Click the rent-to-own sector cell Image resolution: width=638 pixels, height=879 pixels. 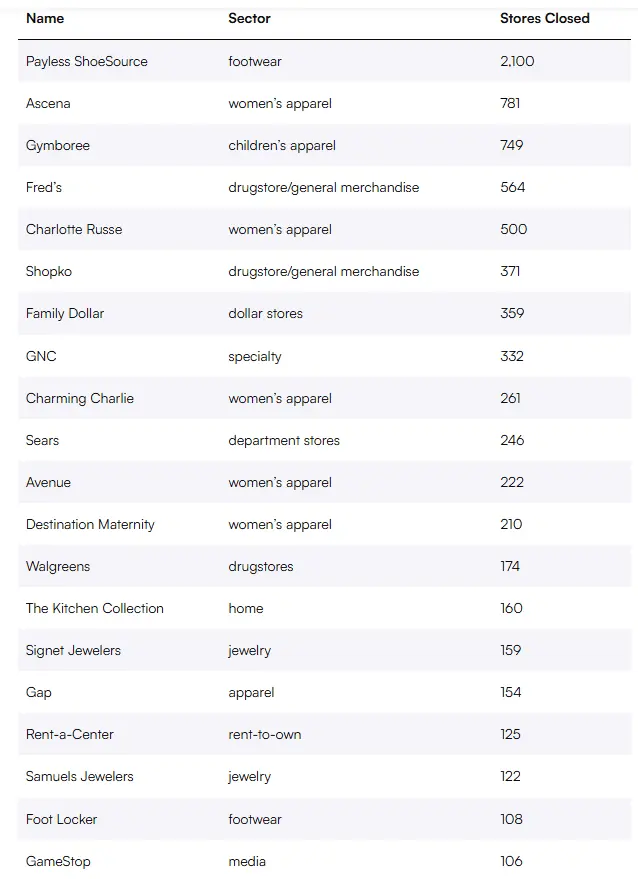tap(265, 734)
